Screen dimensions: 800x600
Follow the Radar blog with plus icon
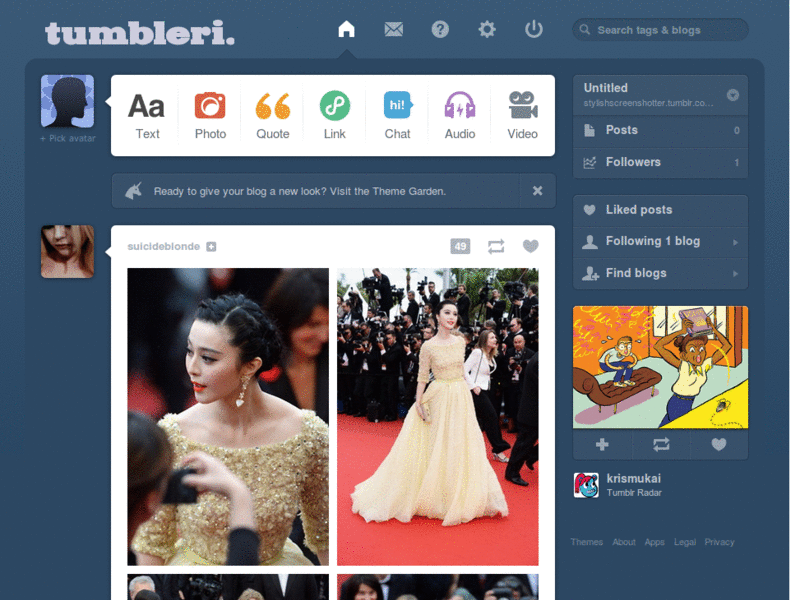602,444
